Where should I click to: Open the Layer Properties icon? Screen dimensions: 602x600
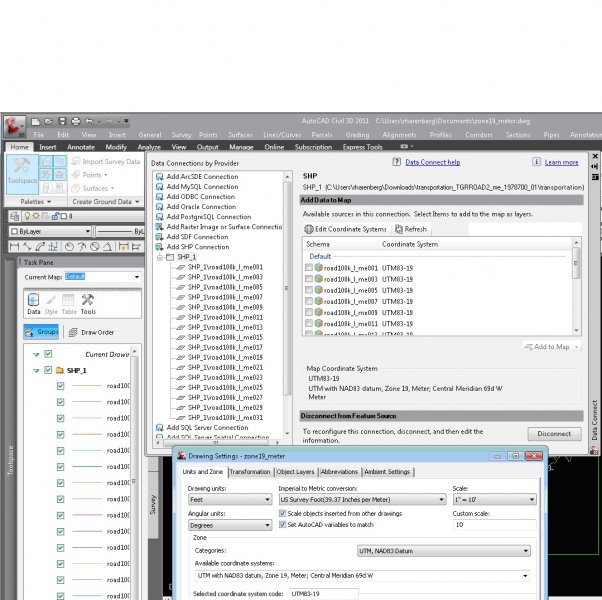pos(15,216)
